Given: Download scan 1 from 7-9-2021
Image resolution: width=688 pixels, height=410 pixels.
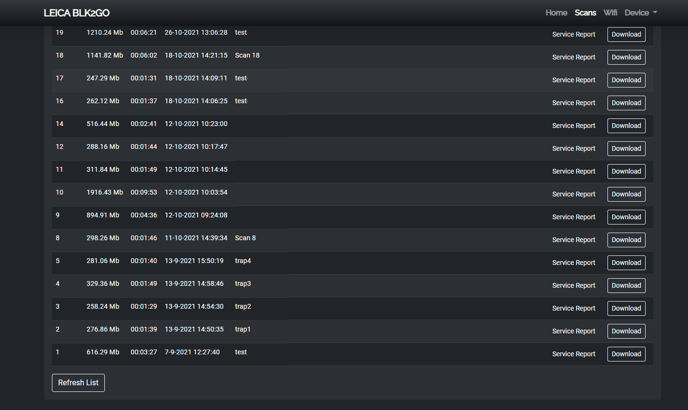Looking at the screenshot, I should coord(626,354).
